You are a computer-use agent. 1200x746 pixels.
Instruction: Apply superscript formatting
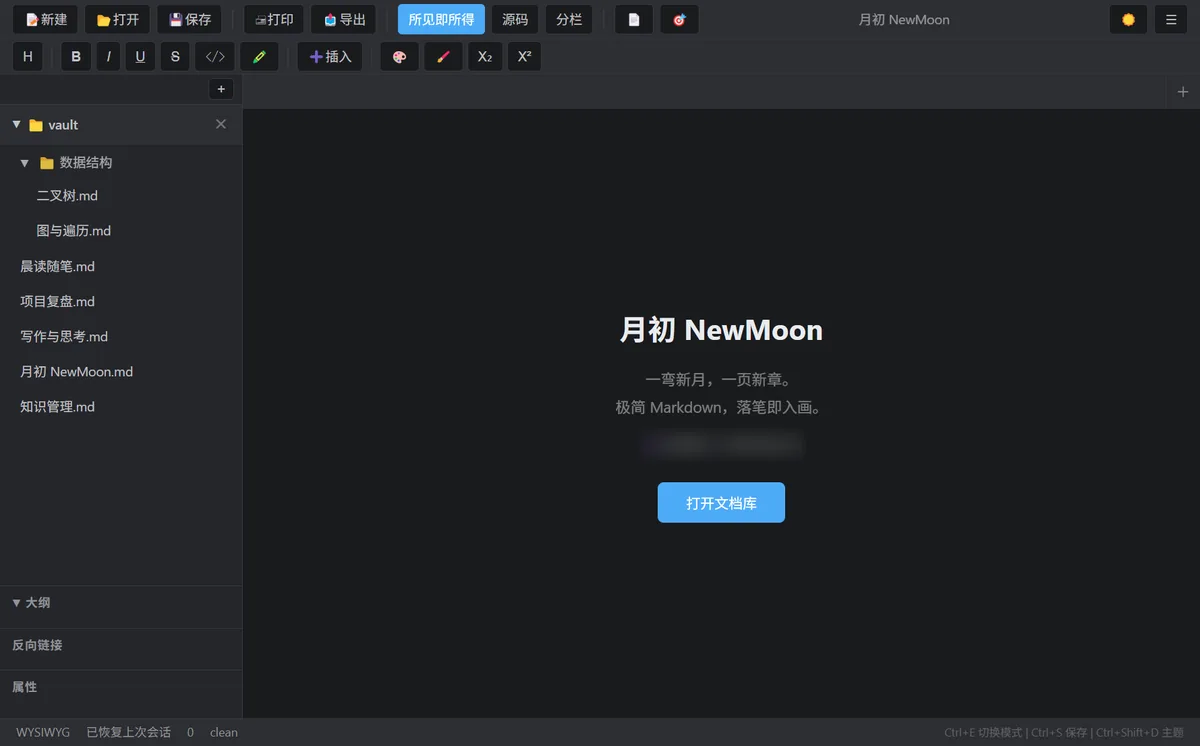click(x=524, y=57)
